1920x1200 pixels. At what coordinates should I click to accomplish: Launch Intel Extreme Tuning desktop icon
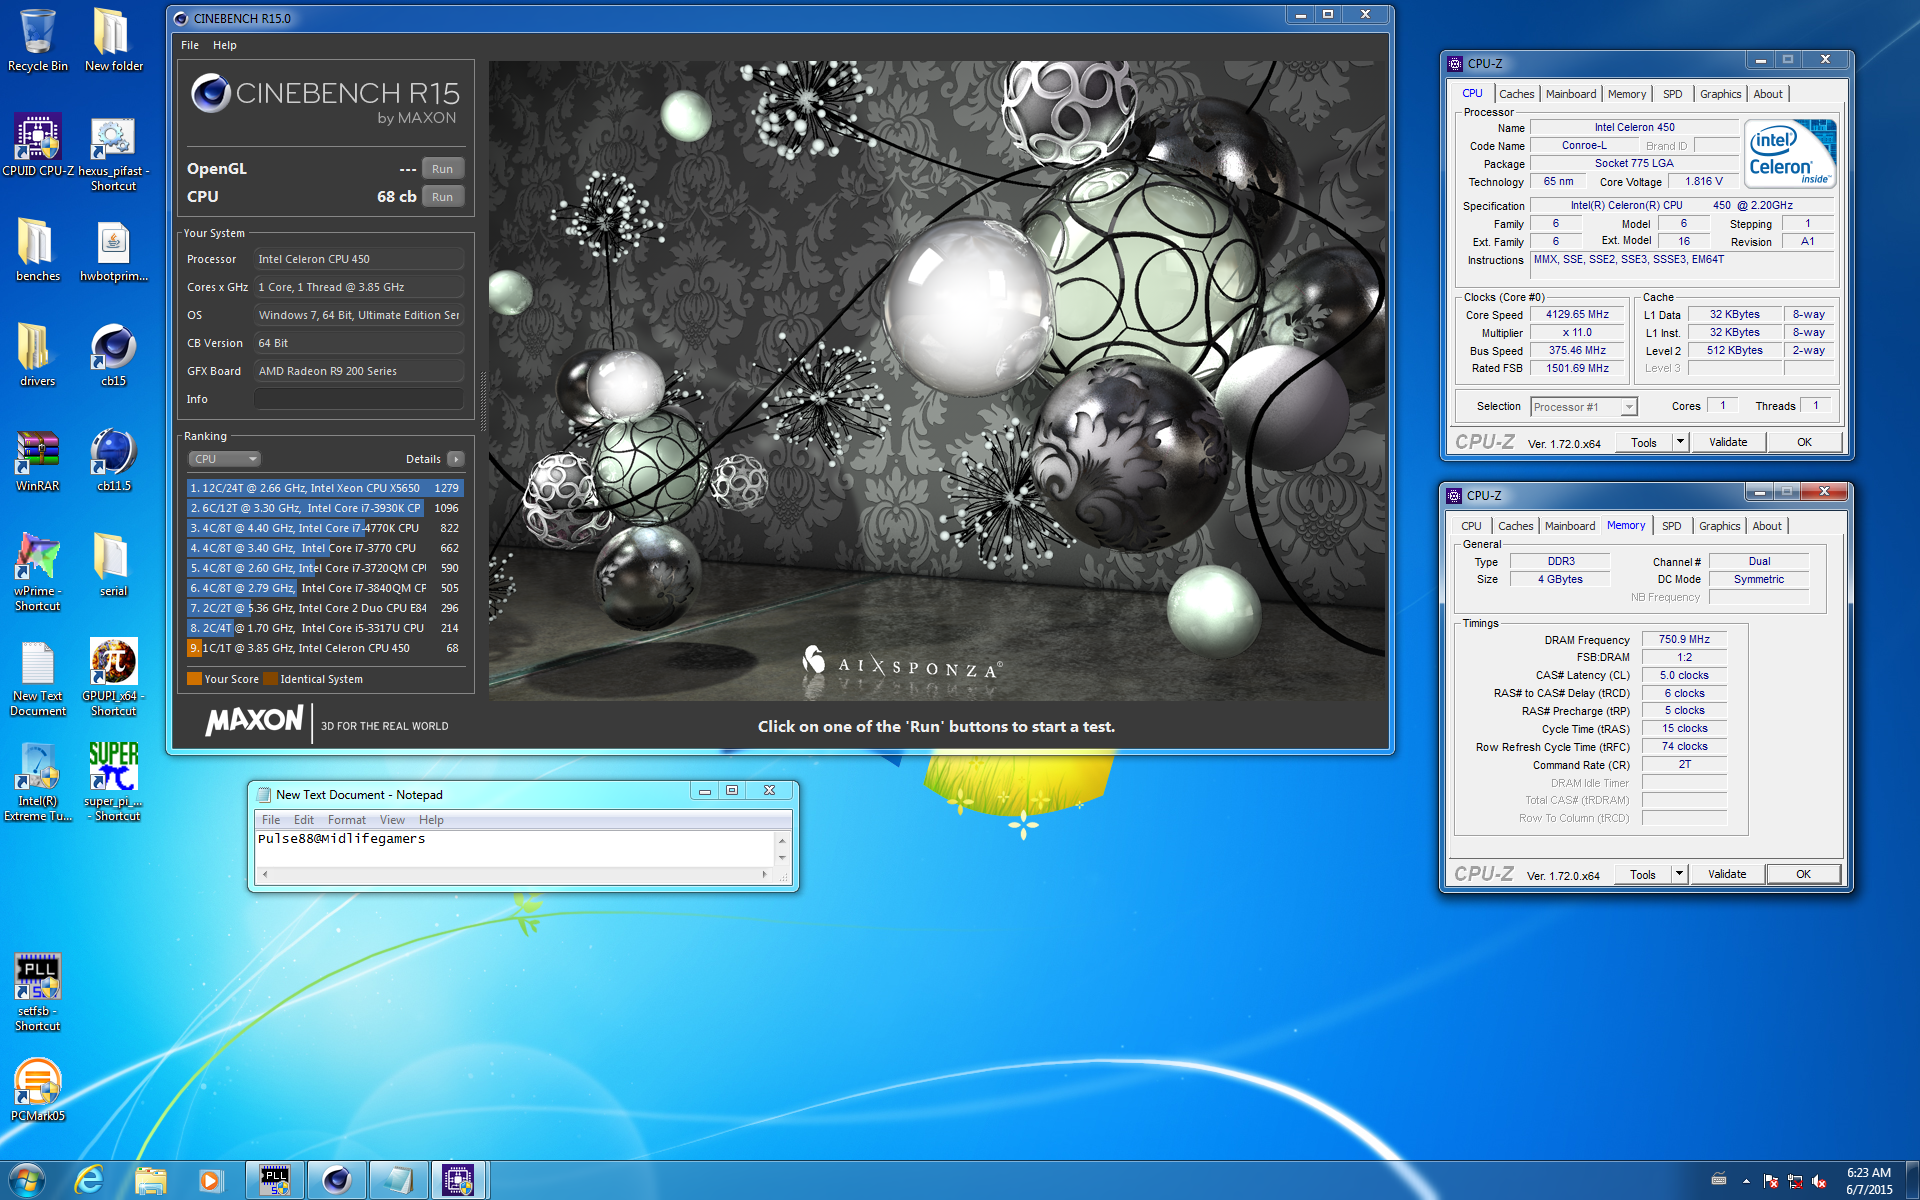(37, 783)
